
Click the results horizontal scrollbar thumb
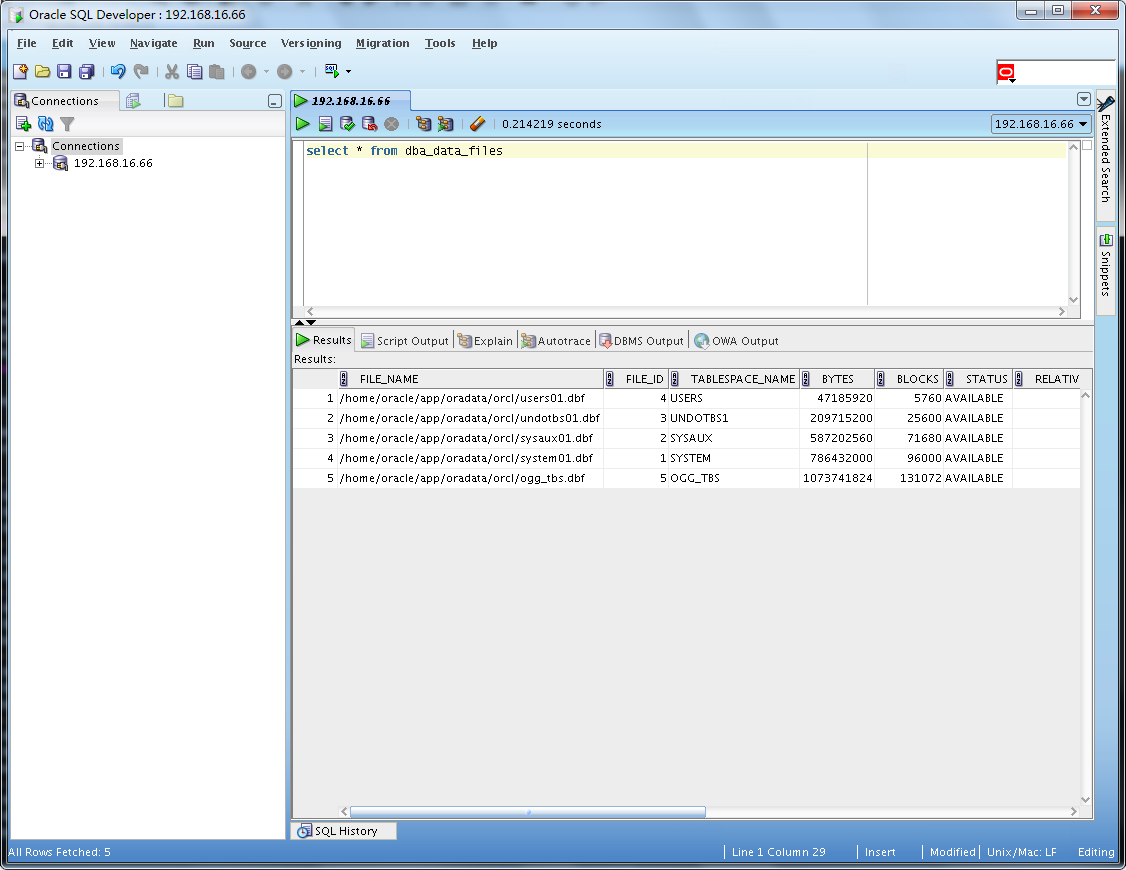(528, 812)
